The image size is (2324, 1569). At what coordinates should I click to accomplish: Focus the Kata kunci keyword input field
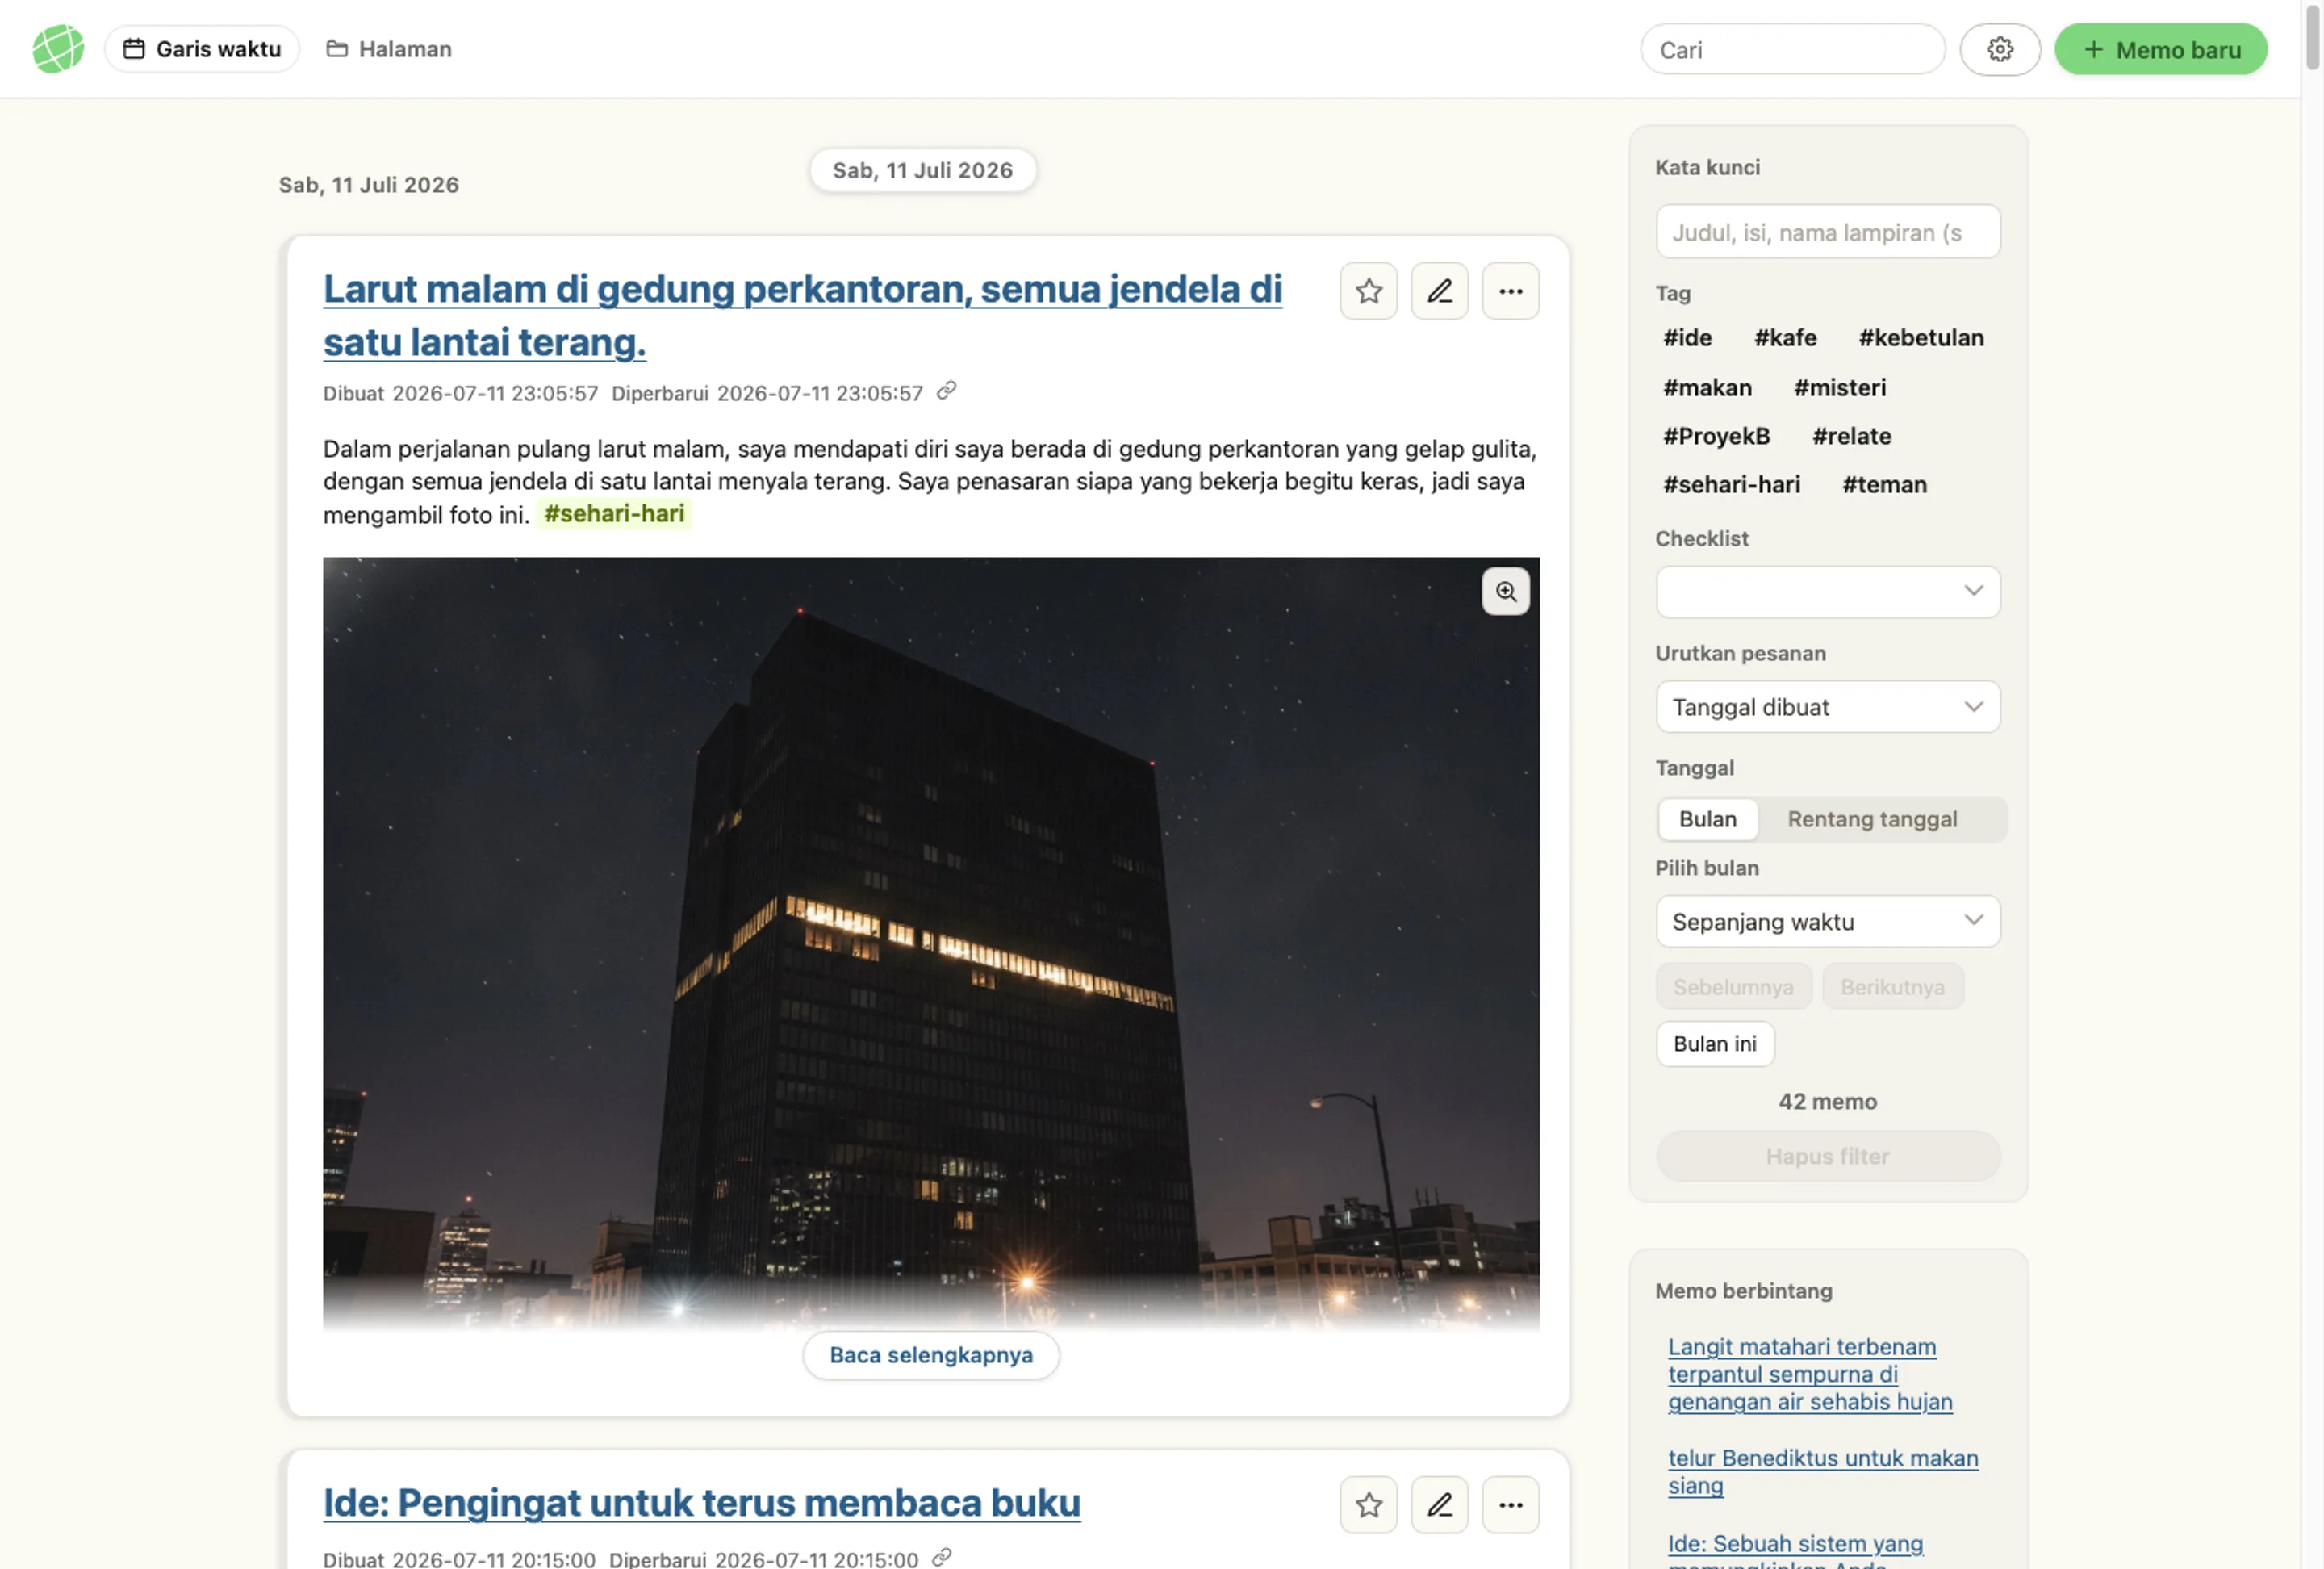[1827, 232]
